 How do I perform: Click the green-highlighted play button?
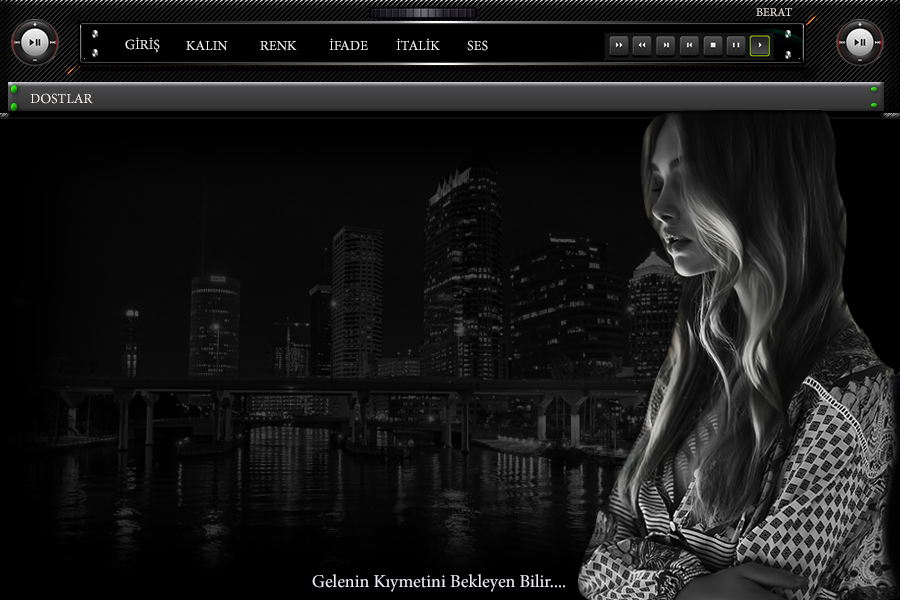click(x=760, y=45)
